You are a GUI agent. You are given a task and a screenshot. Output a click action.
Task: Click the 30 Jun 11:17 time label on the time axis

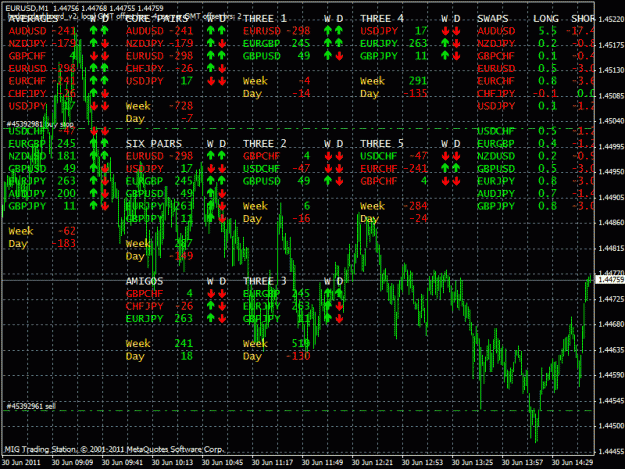272,462
